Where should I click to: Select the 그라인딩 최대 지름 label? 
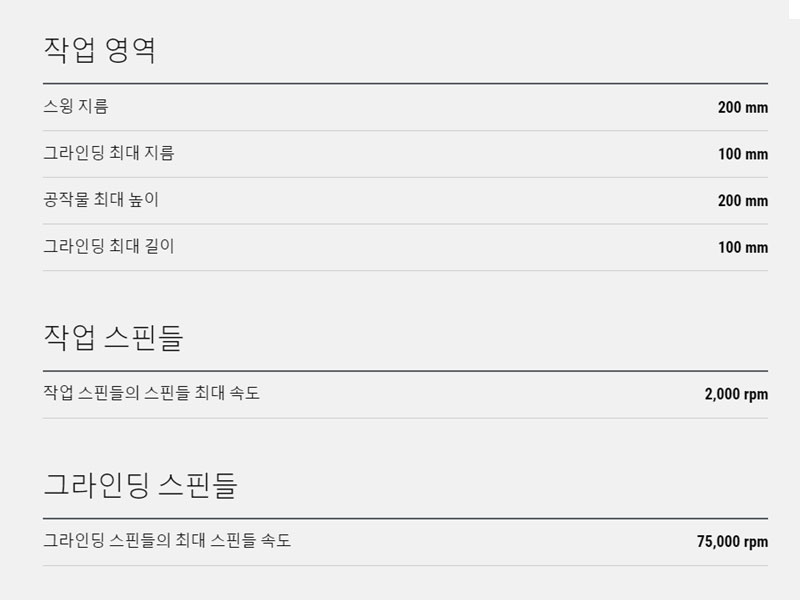109,153
